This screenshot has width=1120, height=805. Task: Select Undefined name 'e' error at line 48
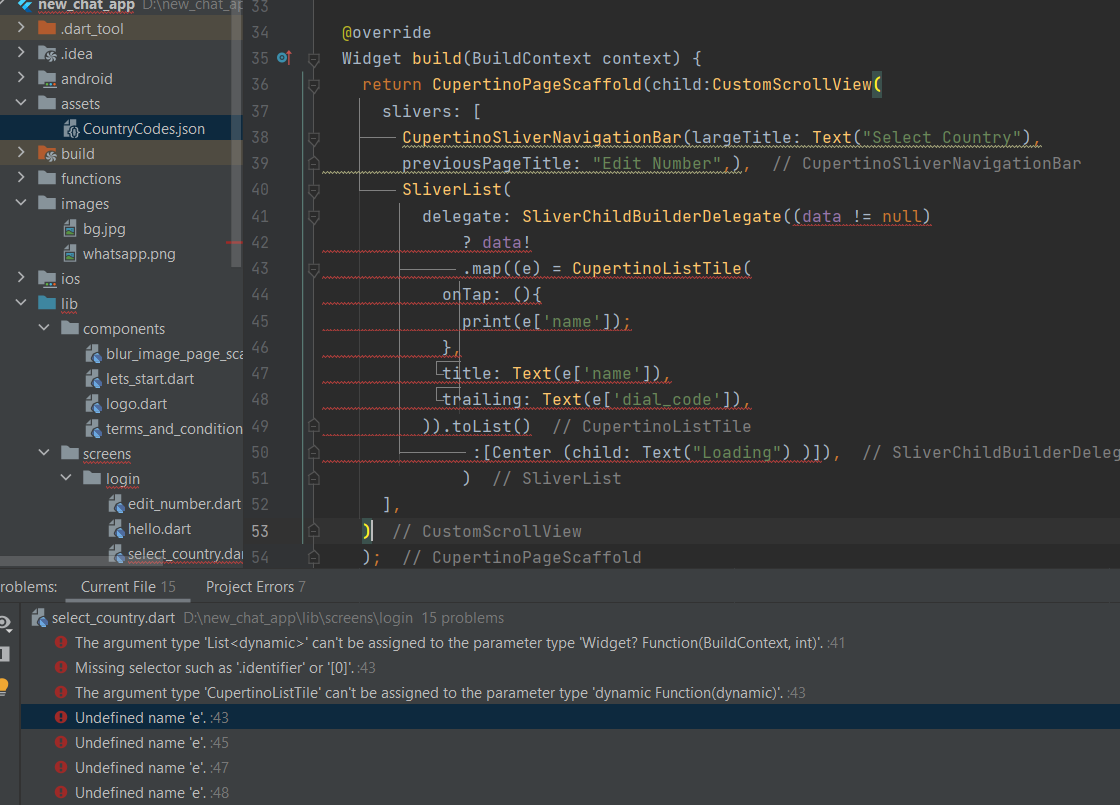point(569,793)
